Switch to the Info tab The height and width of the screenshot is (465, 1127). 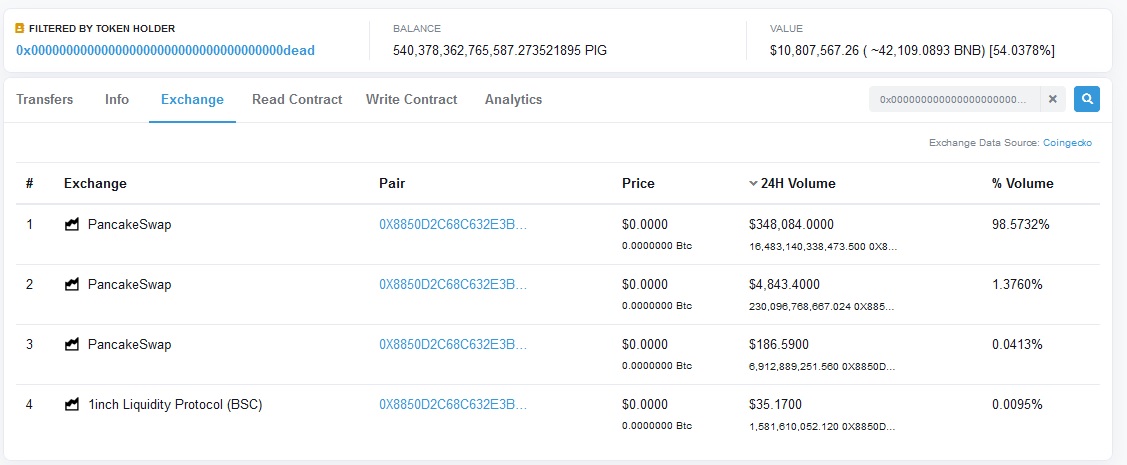coord(117,100)
